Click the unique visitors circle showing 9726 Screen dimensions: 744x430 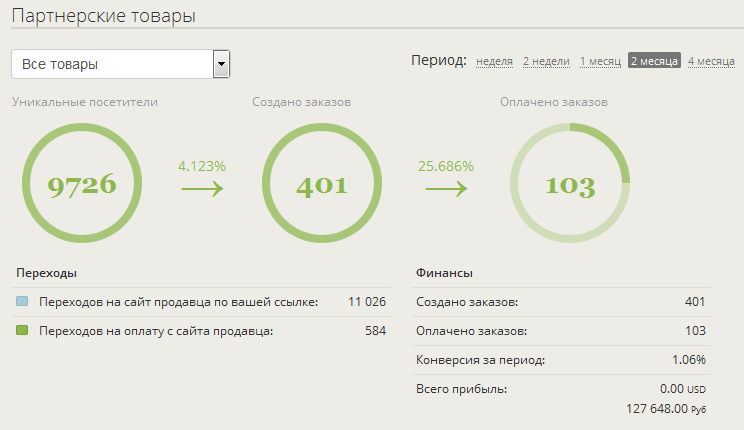tap(82, 184)
